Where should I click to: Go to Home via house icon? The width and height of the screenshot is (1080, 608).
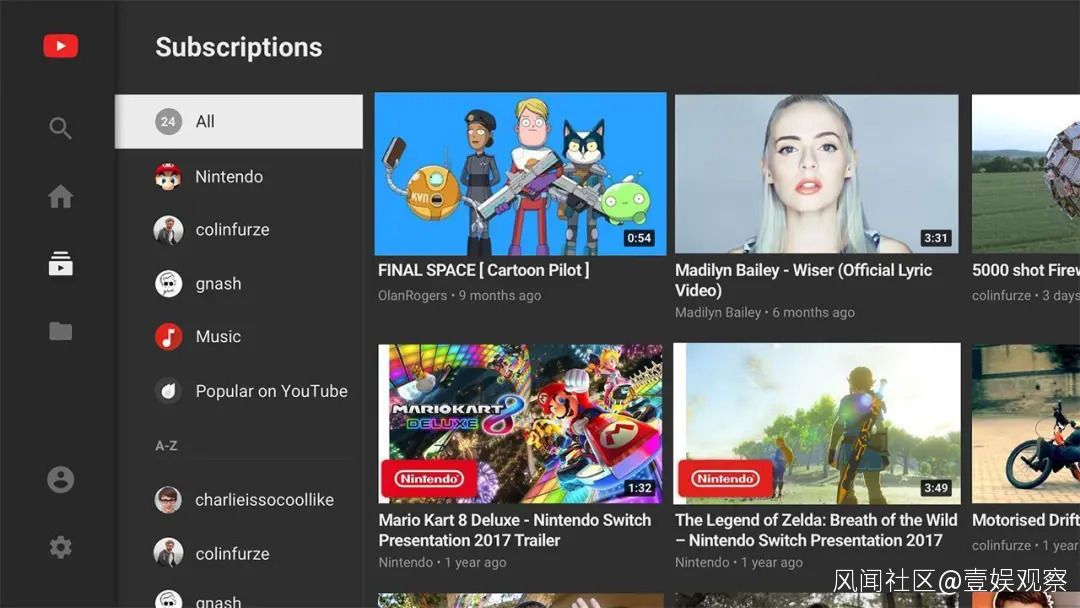pyautogui.click(x=61, y=197)
